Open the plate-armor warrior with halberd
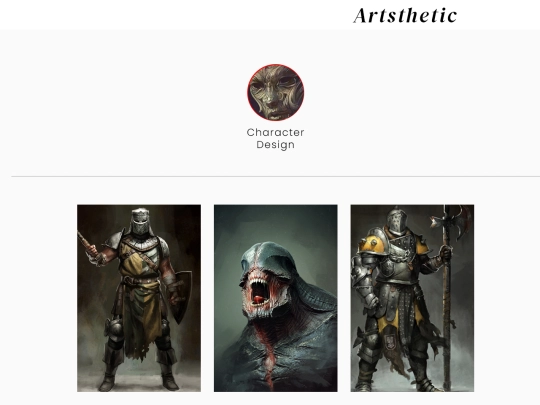 point(412,298)
